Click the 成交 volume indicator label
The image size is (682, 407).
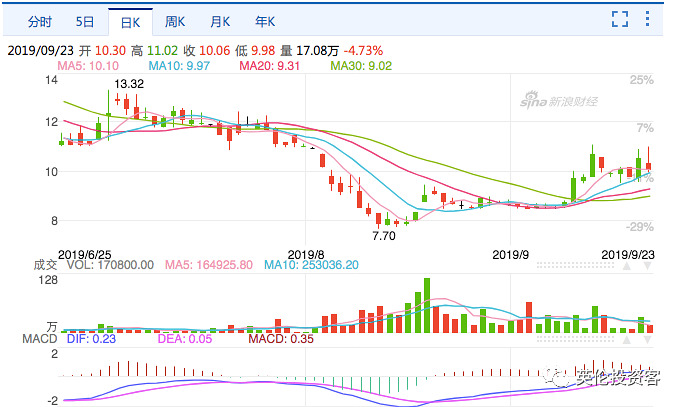tap(17, 265)
